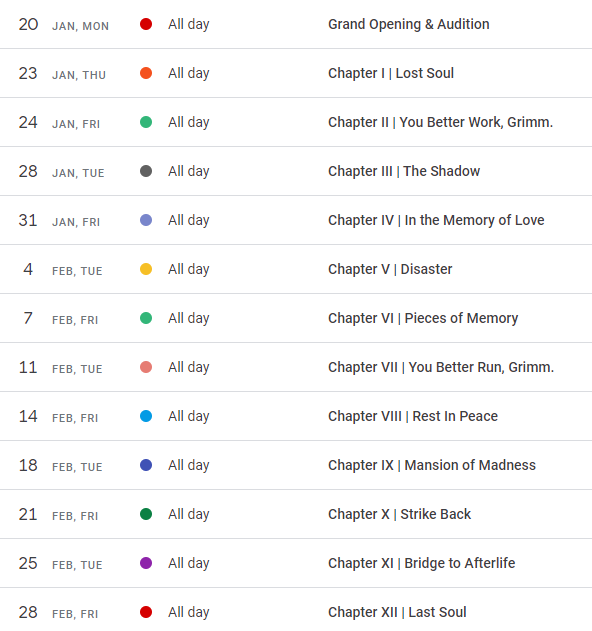The width and height of the screenshot is (592, 631).
Task: Open the Grand Opening & Audition event
Action: (x=408, y=24)
